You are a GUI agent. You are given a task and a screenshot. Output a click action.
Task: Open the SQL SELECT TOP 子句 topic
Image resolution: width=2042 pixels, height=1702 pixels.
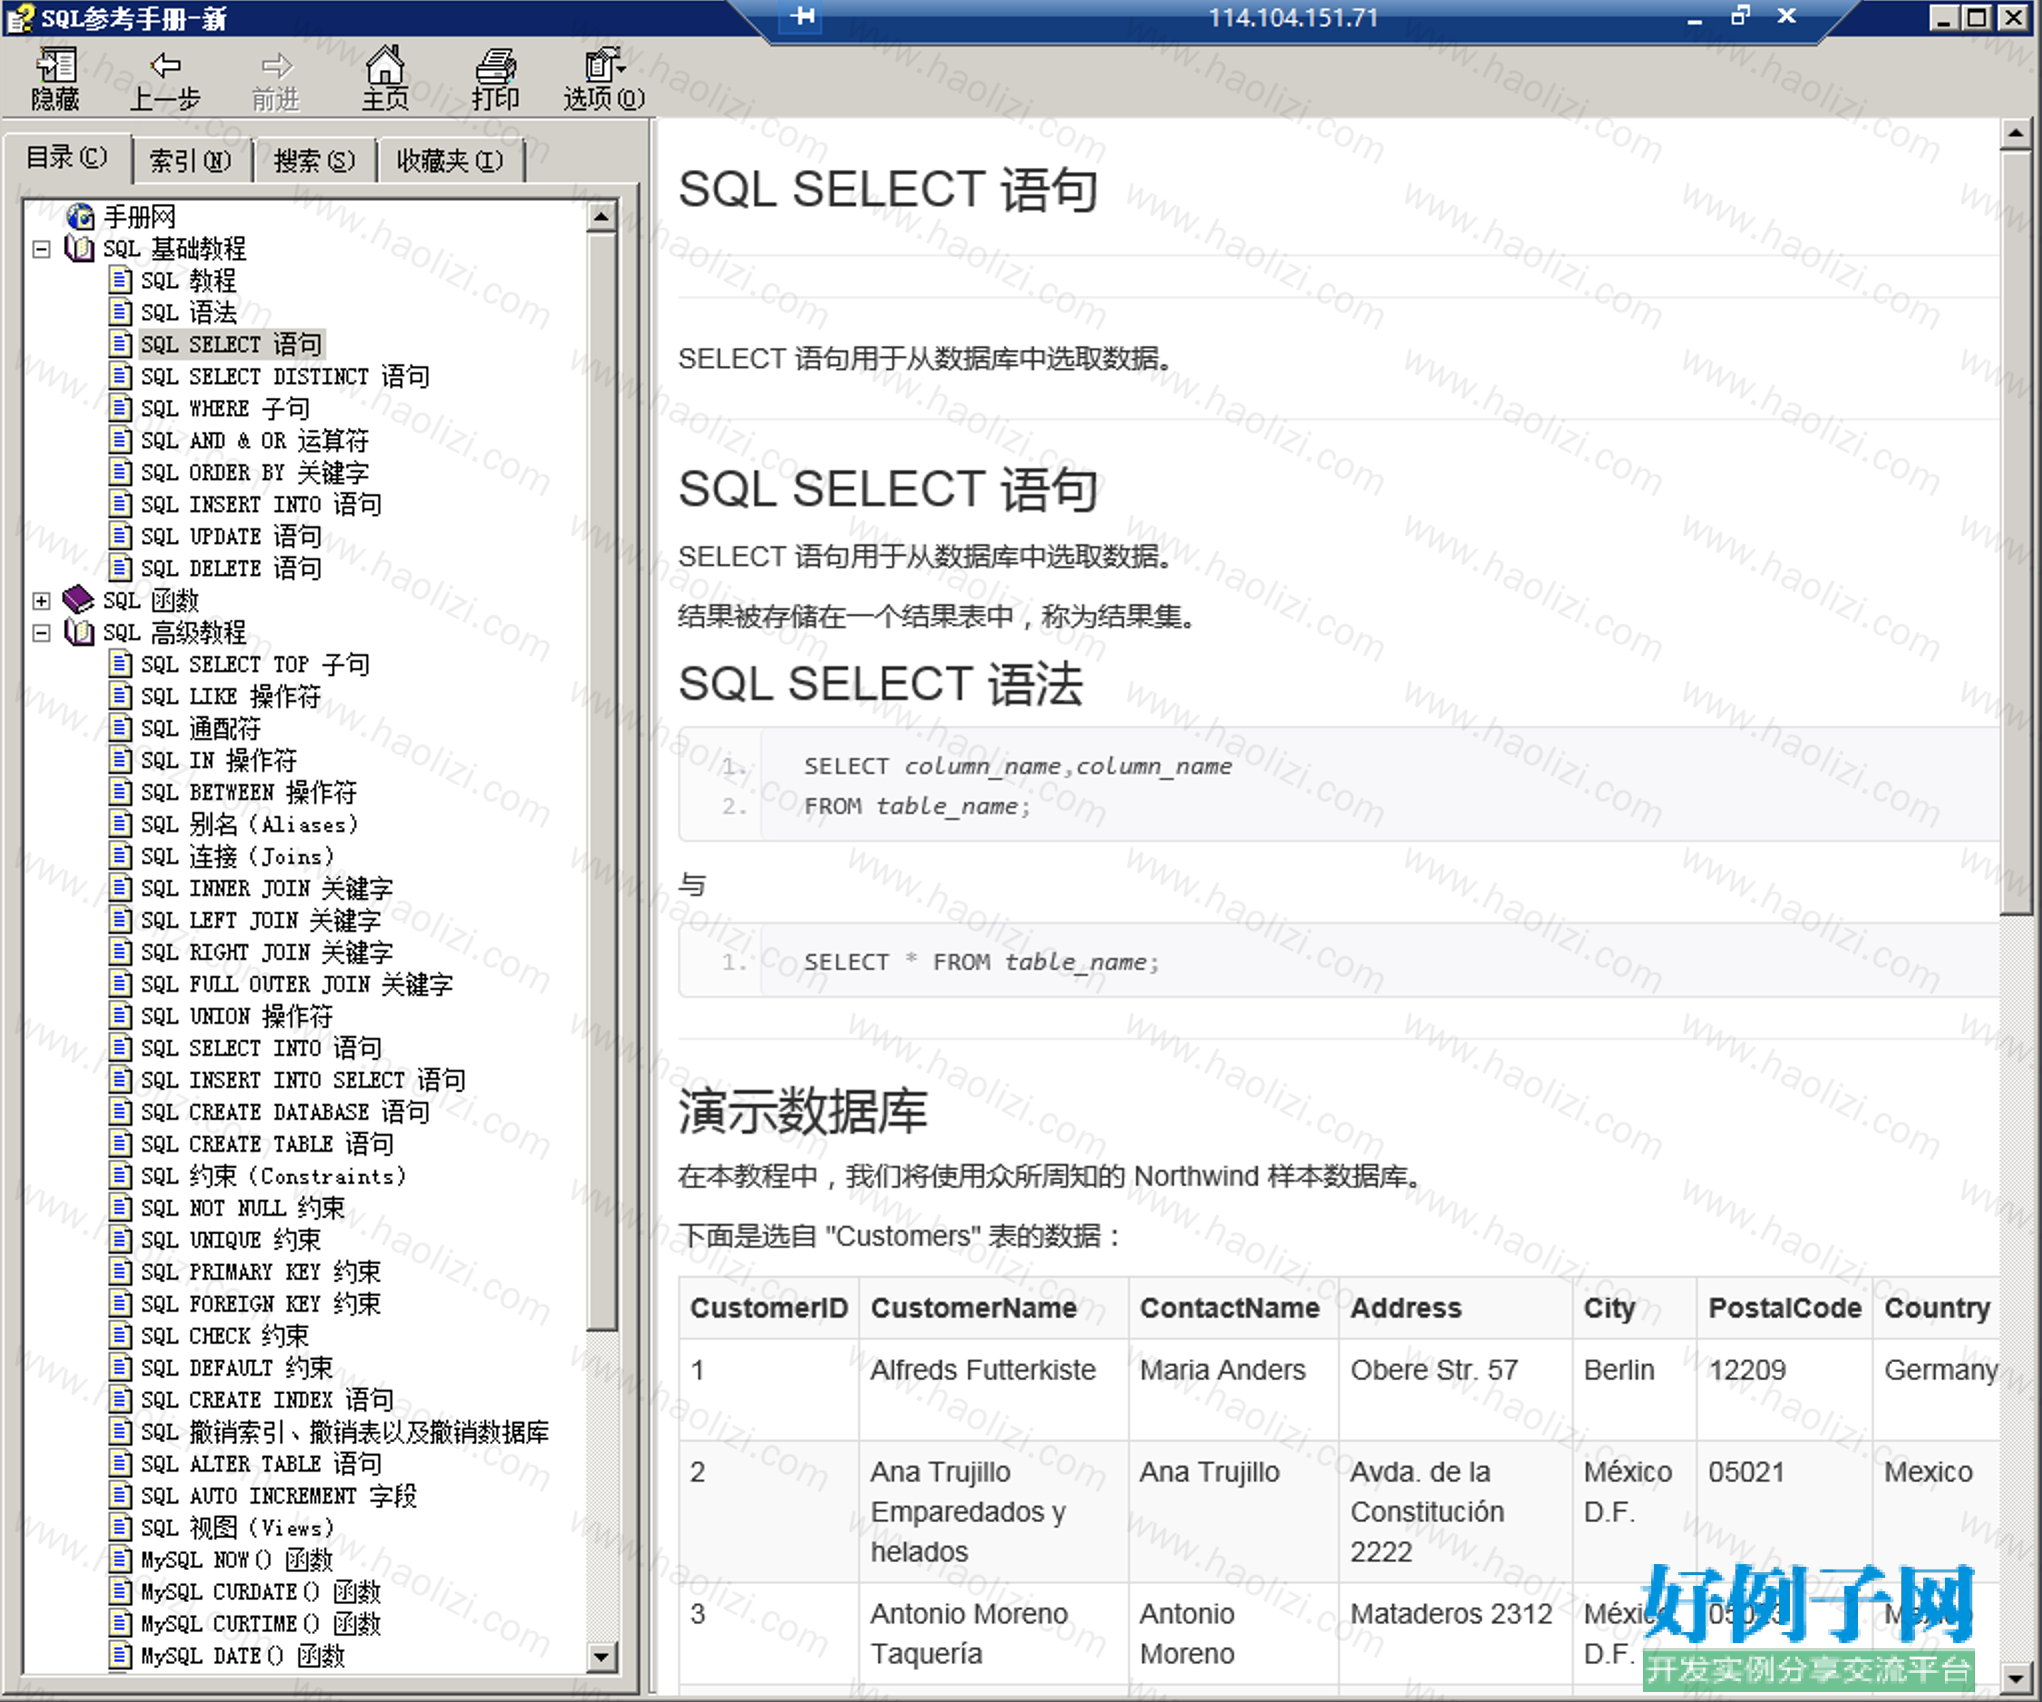tap(255, 665)
